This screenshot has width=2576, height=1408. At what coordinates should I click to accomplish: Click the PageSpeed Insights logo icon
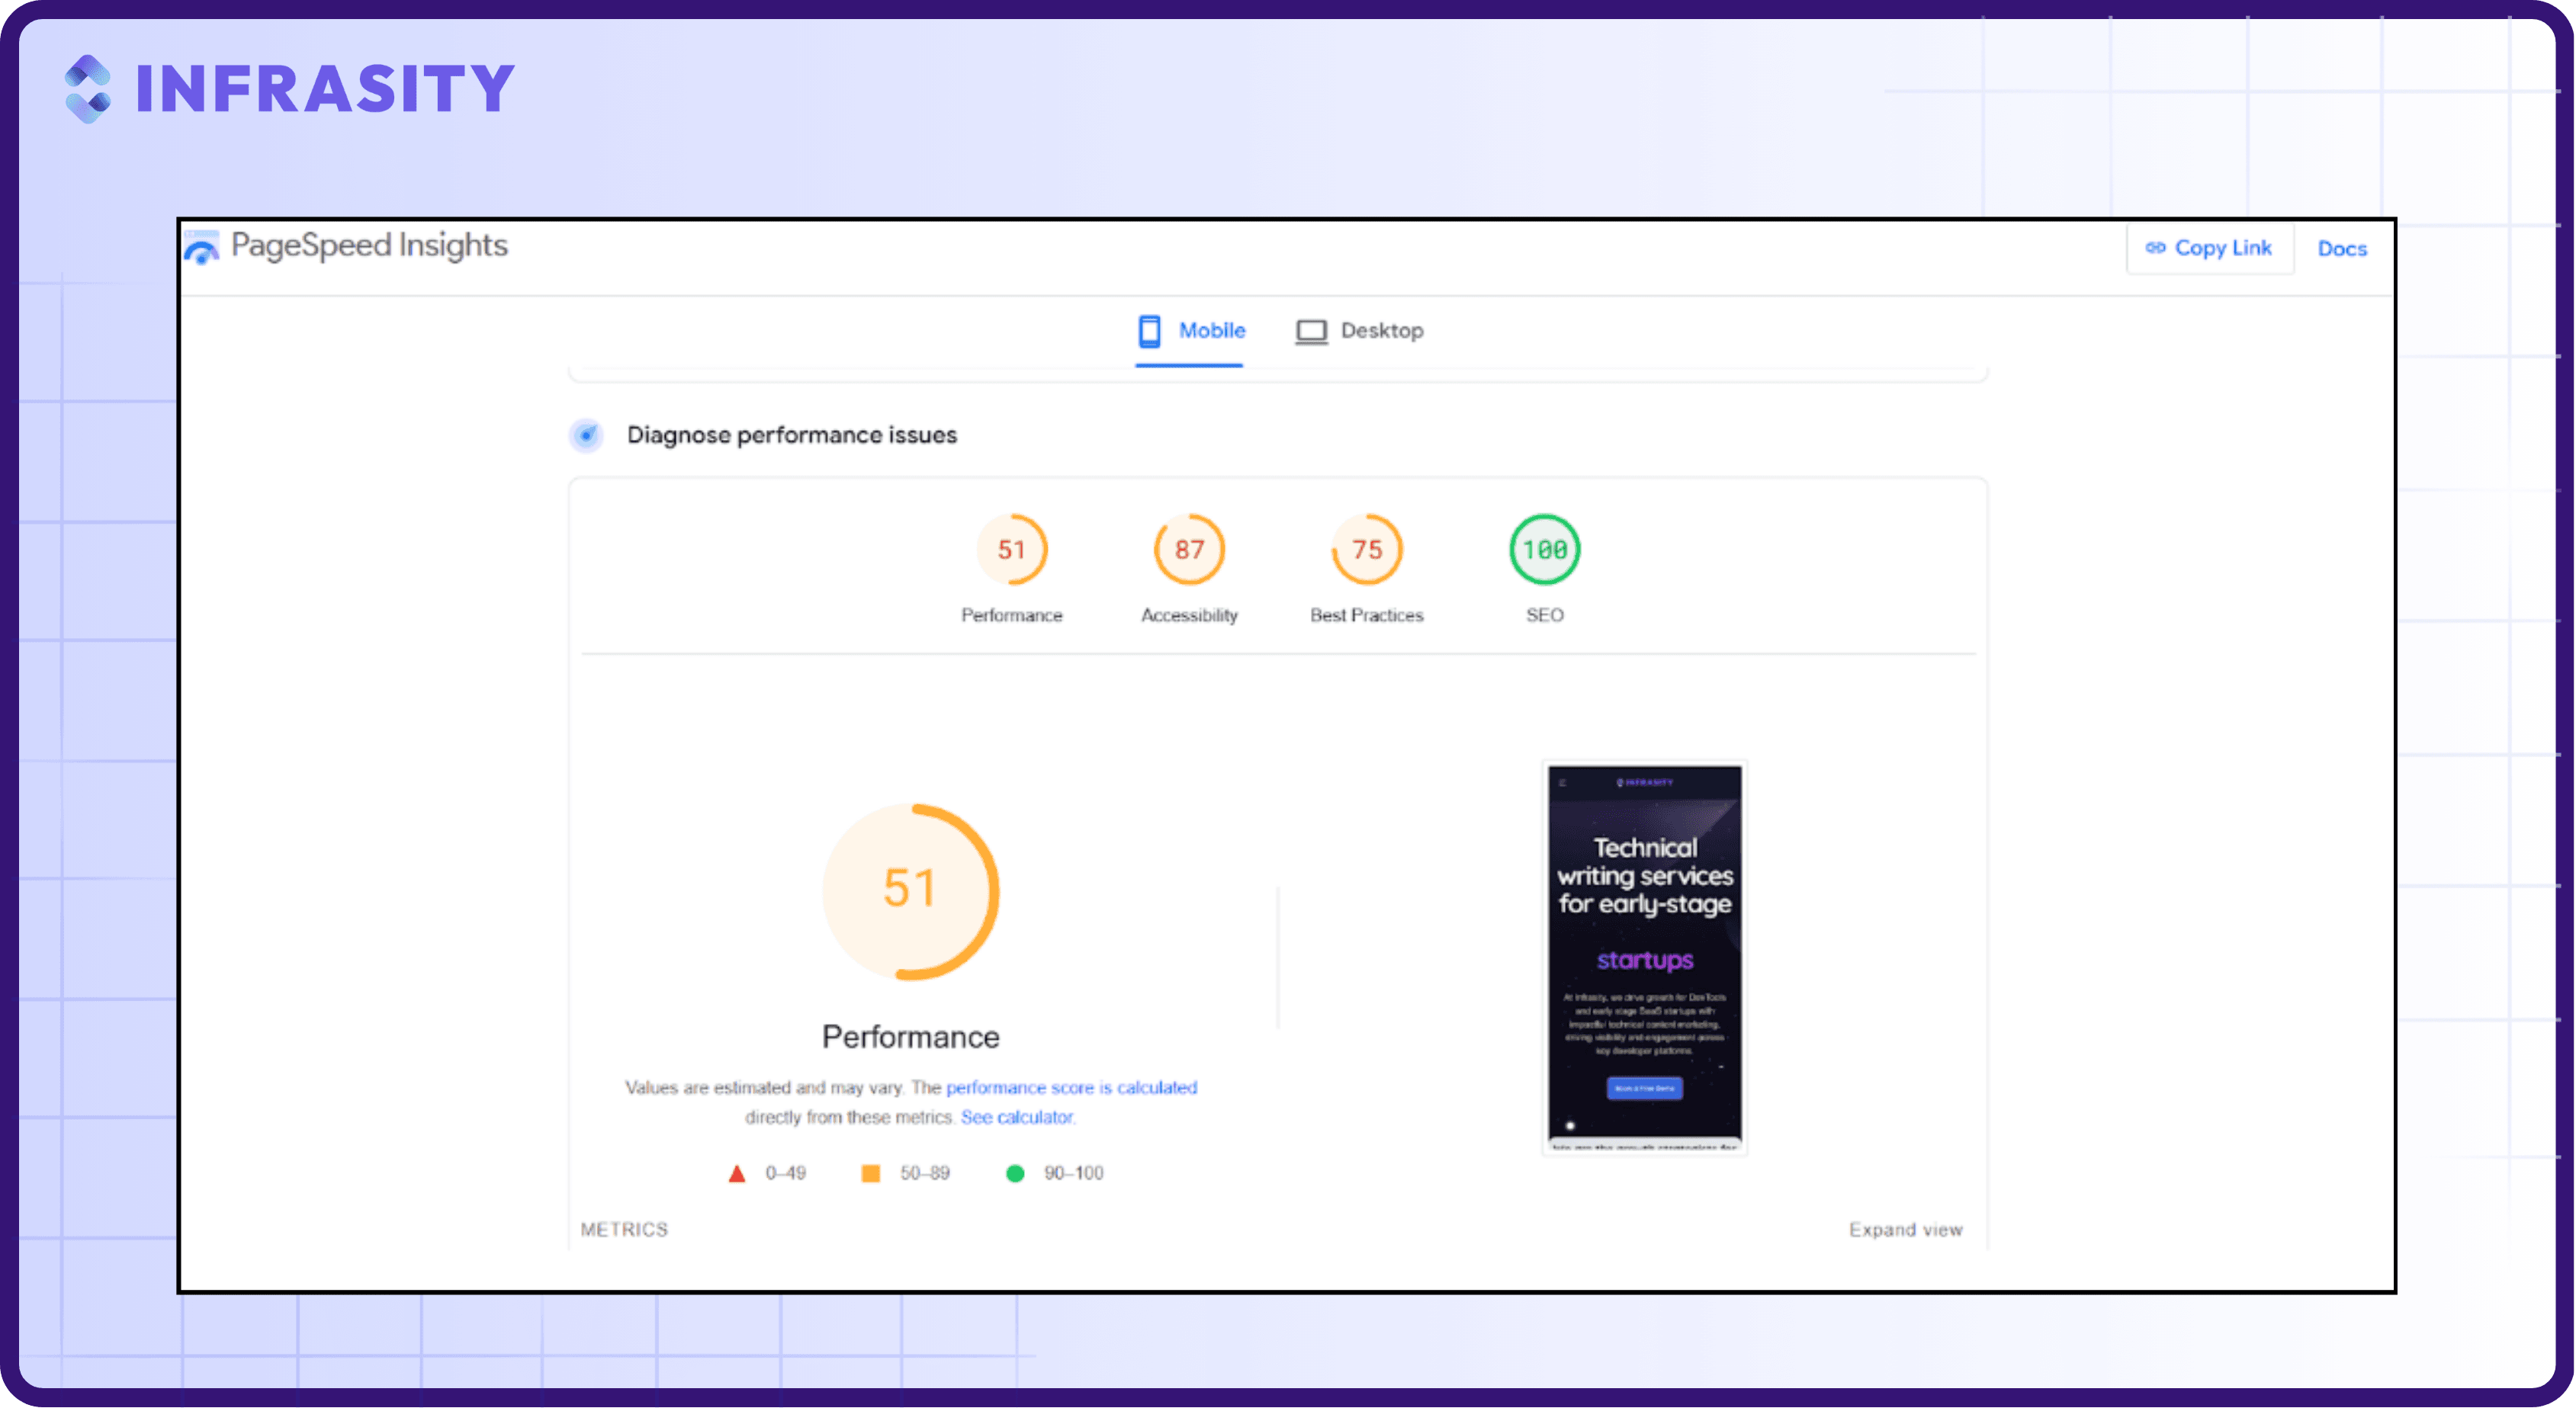pos(202,248)
